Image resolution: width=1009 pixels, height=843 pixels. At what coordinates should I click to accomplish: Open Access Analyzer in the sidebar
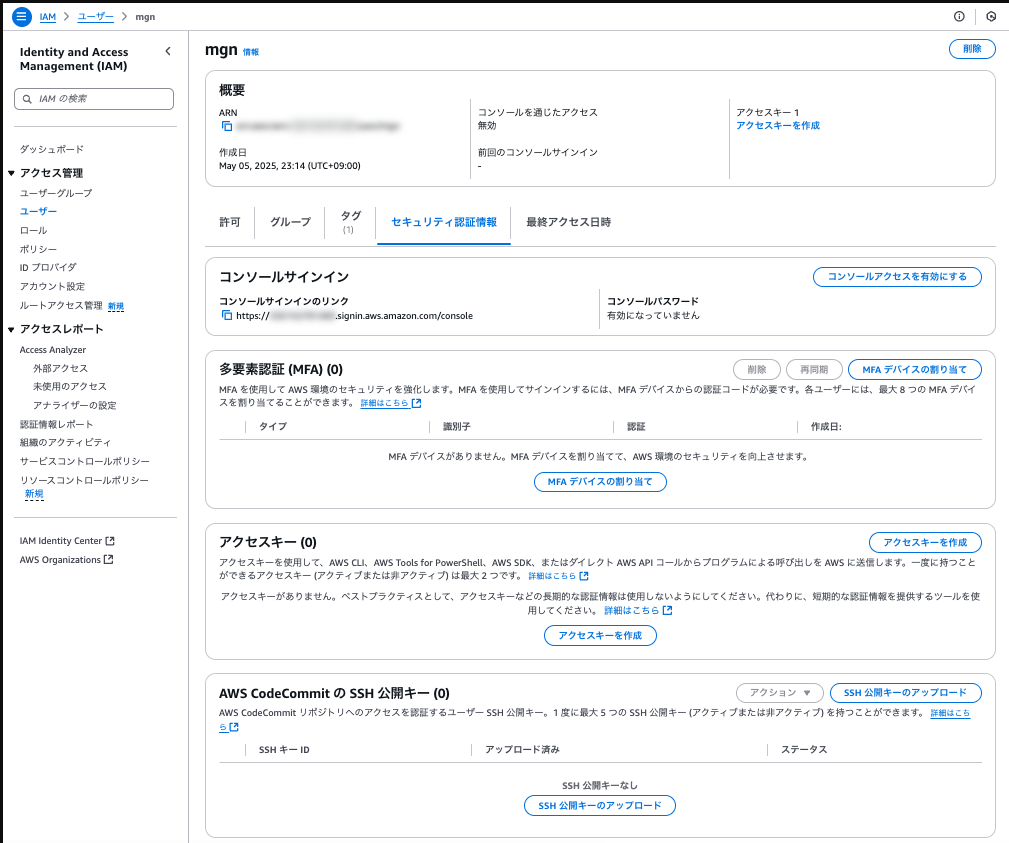[53, 349]
